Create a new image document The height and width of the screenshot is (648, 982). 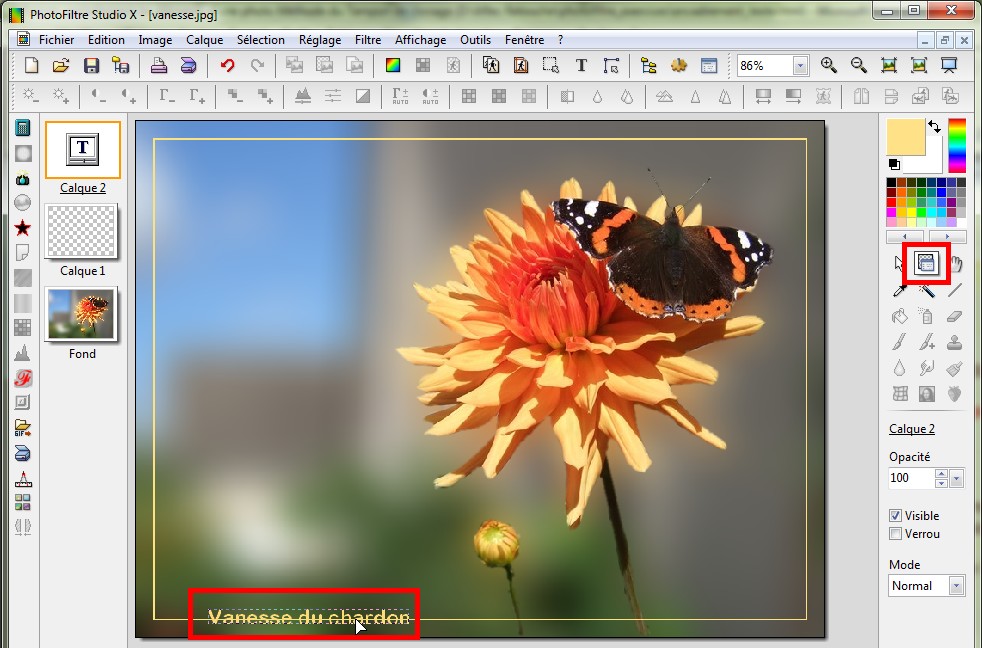click(31, 65)
